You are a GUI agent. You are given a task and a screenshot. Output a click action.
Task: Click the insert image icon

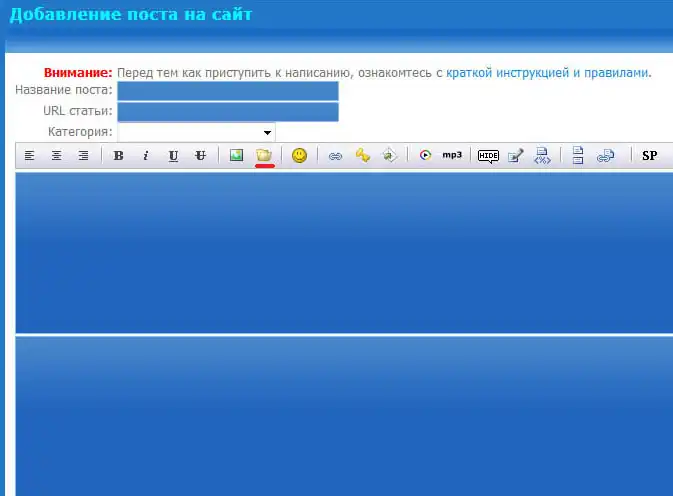coord(237,155)
